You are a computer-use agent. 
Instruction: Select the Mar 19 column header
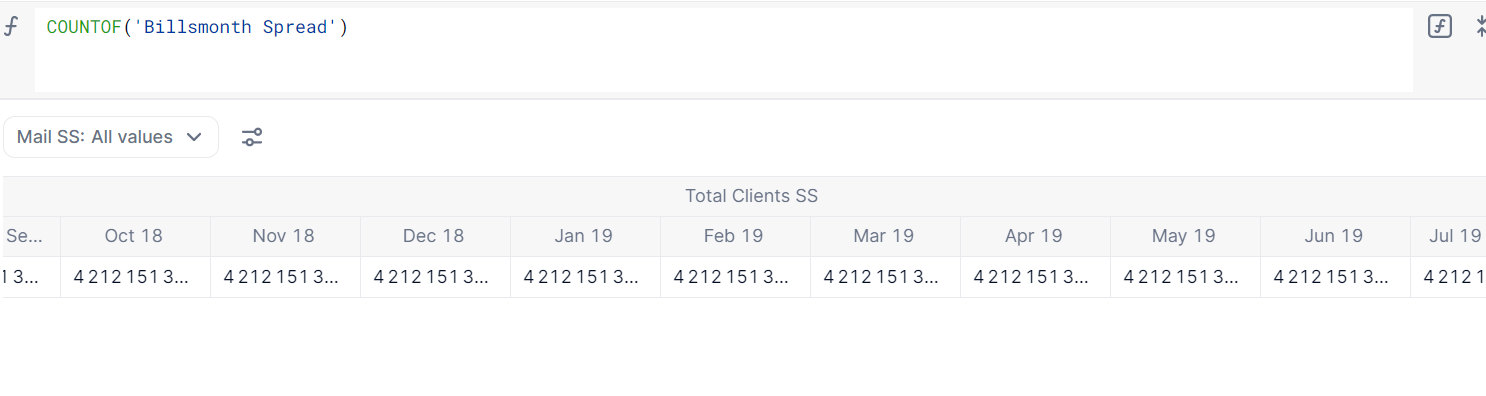[x=885, y=236]
